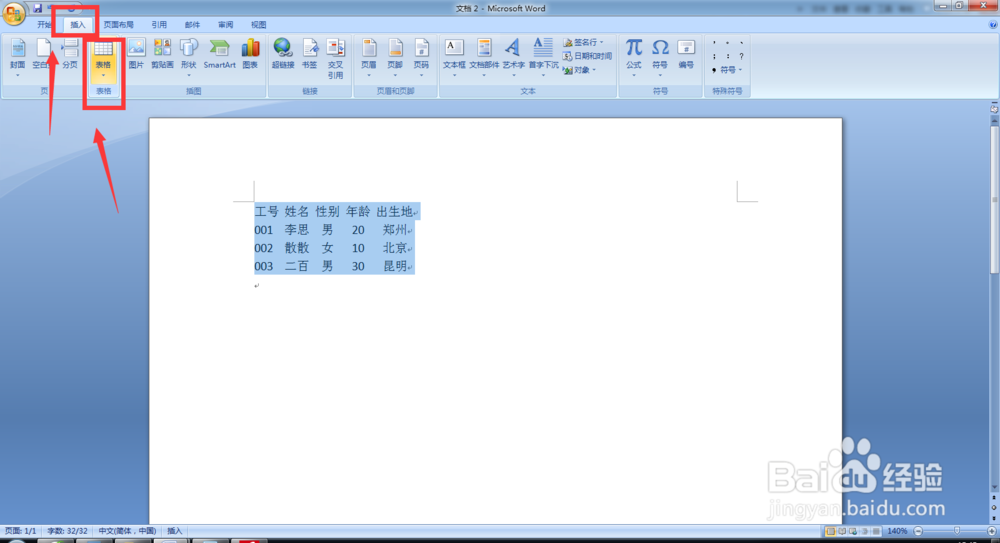Click the header cell text 工号
The height and width of the screenshot is (543, 1000).
[x=267, y=211]
